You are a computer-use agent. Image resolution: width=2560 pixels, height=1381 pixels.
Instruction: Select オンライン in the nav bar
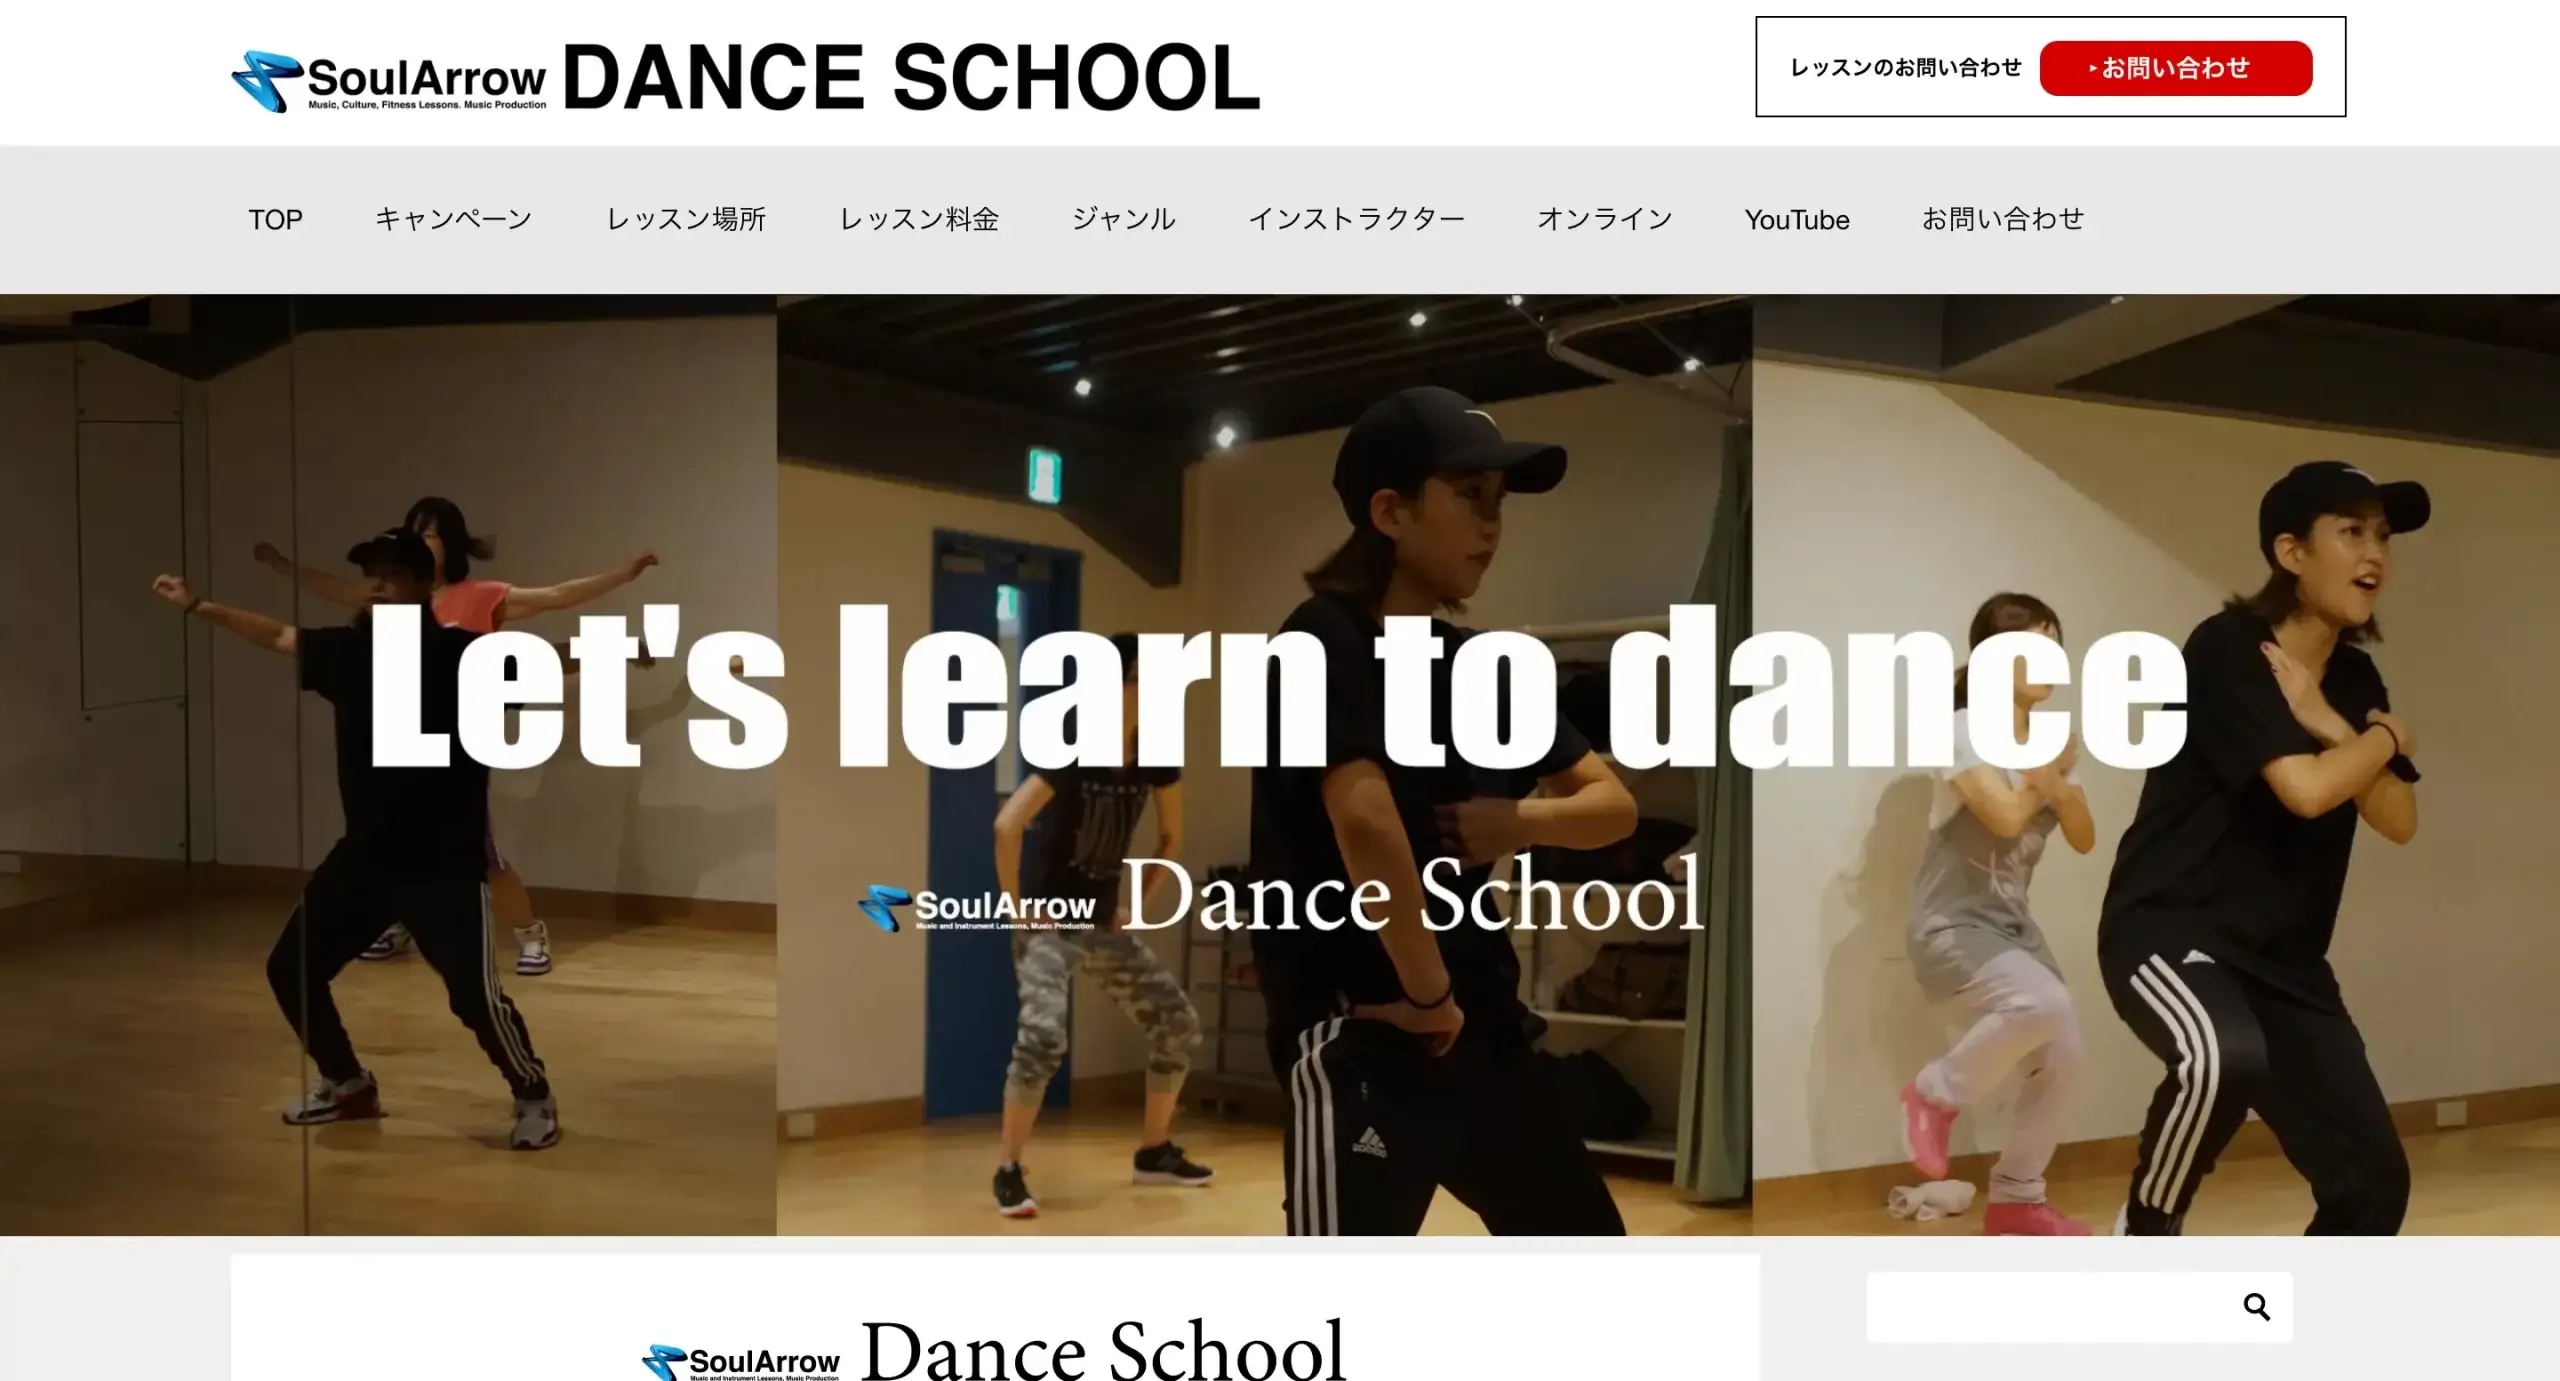pyautogui.click(x=1604, y=219)
